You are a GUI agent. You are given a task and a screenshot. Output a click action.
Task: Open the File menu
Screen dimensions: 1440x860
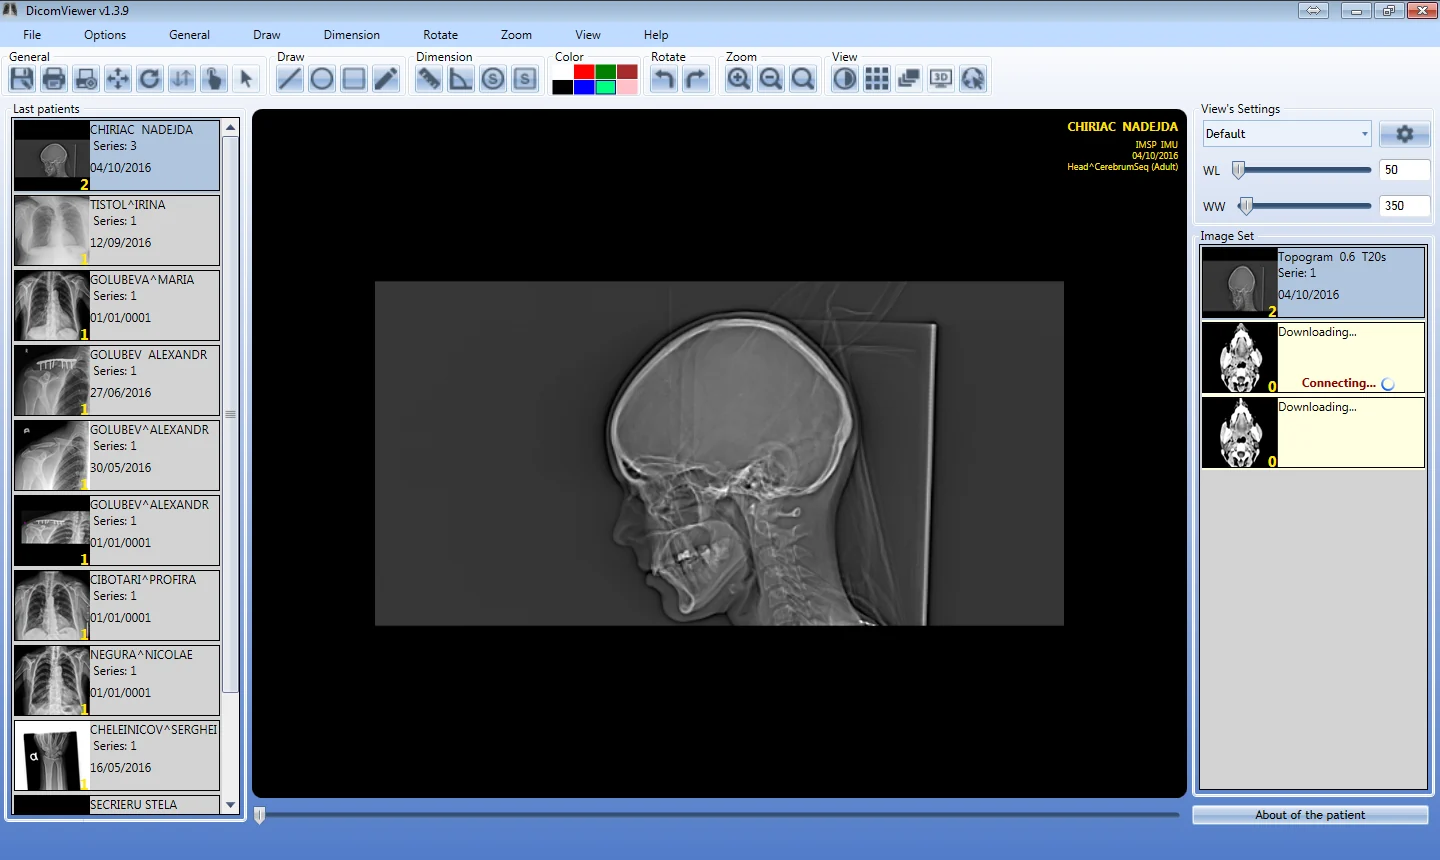[32, 35]
